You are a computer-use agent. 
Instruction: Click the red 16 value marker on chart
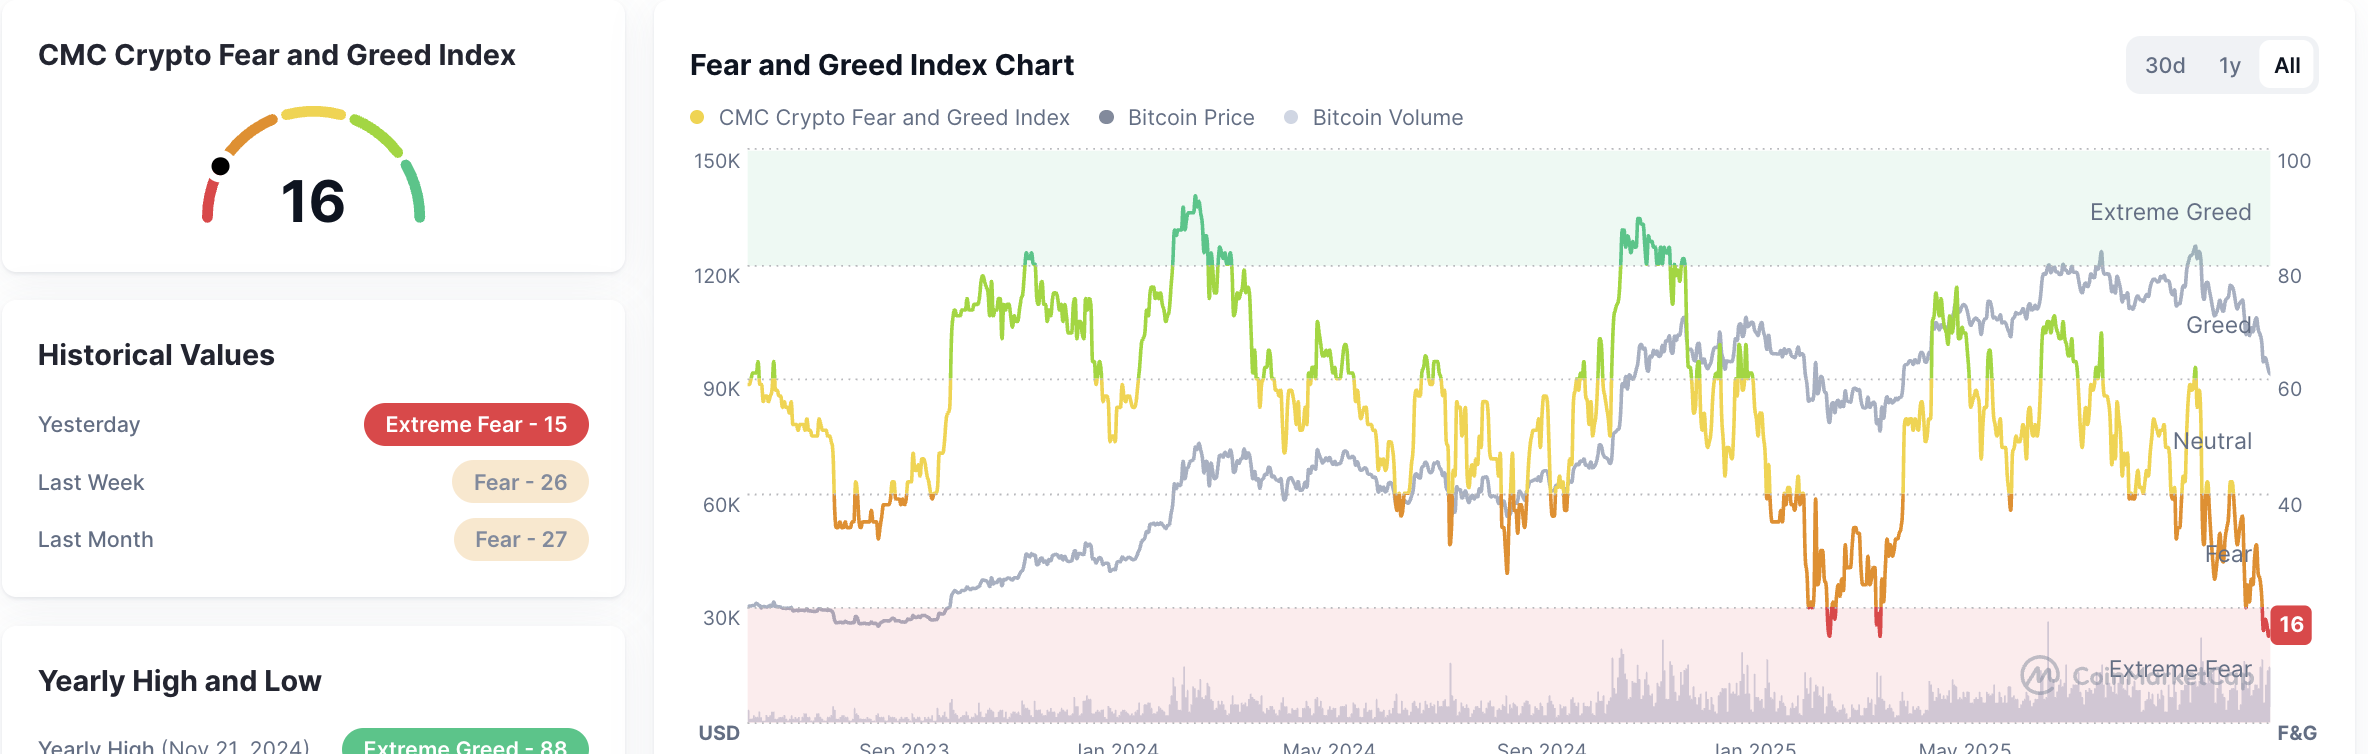tap(2291, 626)
